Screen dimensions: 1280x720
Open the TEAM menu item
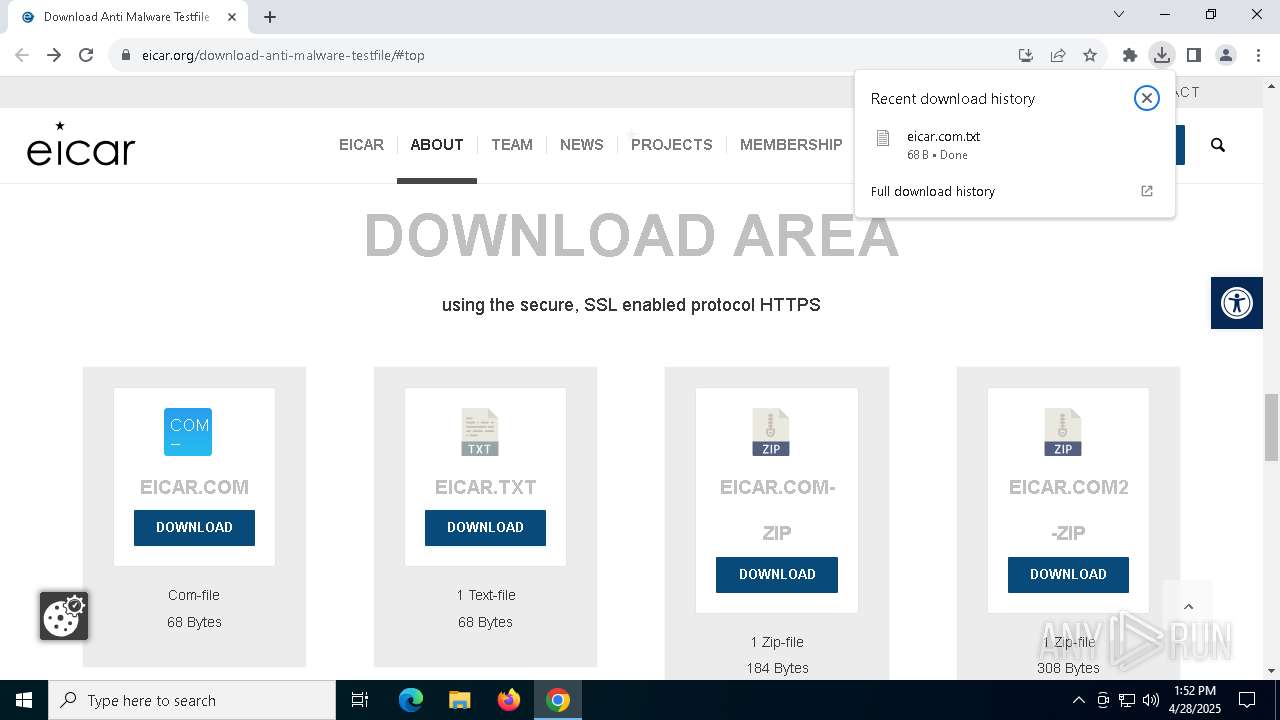[x=512, y=145]
